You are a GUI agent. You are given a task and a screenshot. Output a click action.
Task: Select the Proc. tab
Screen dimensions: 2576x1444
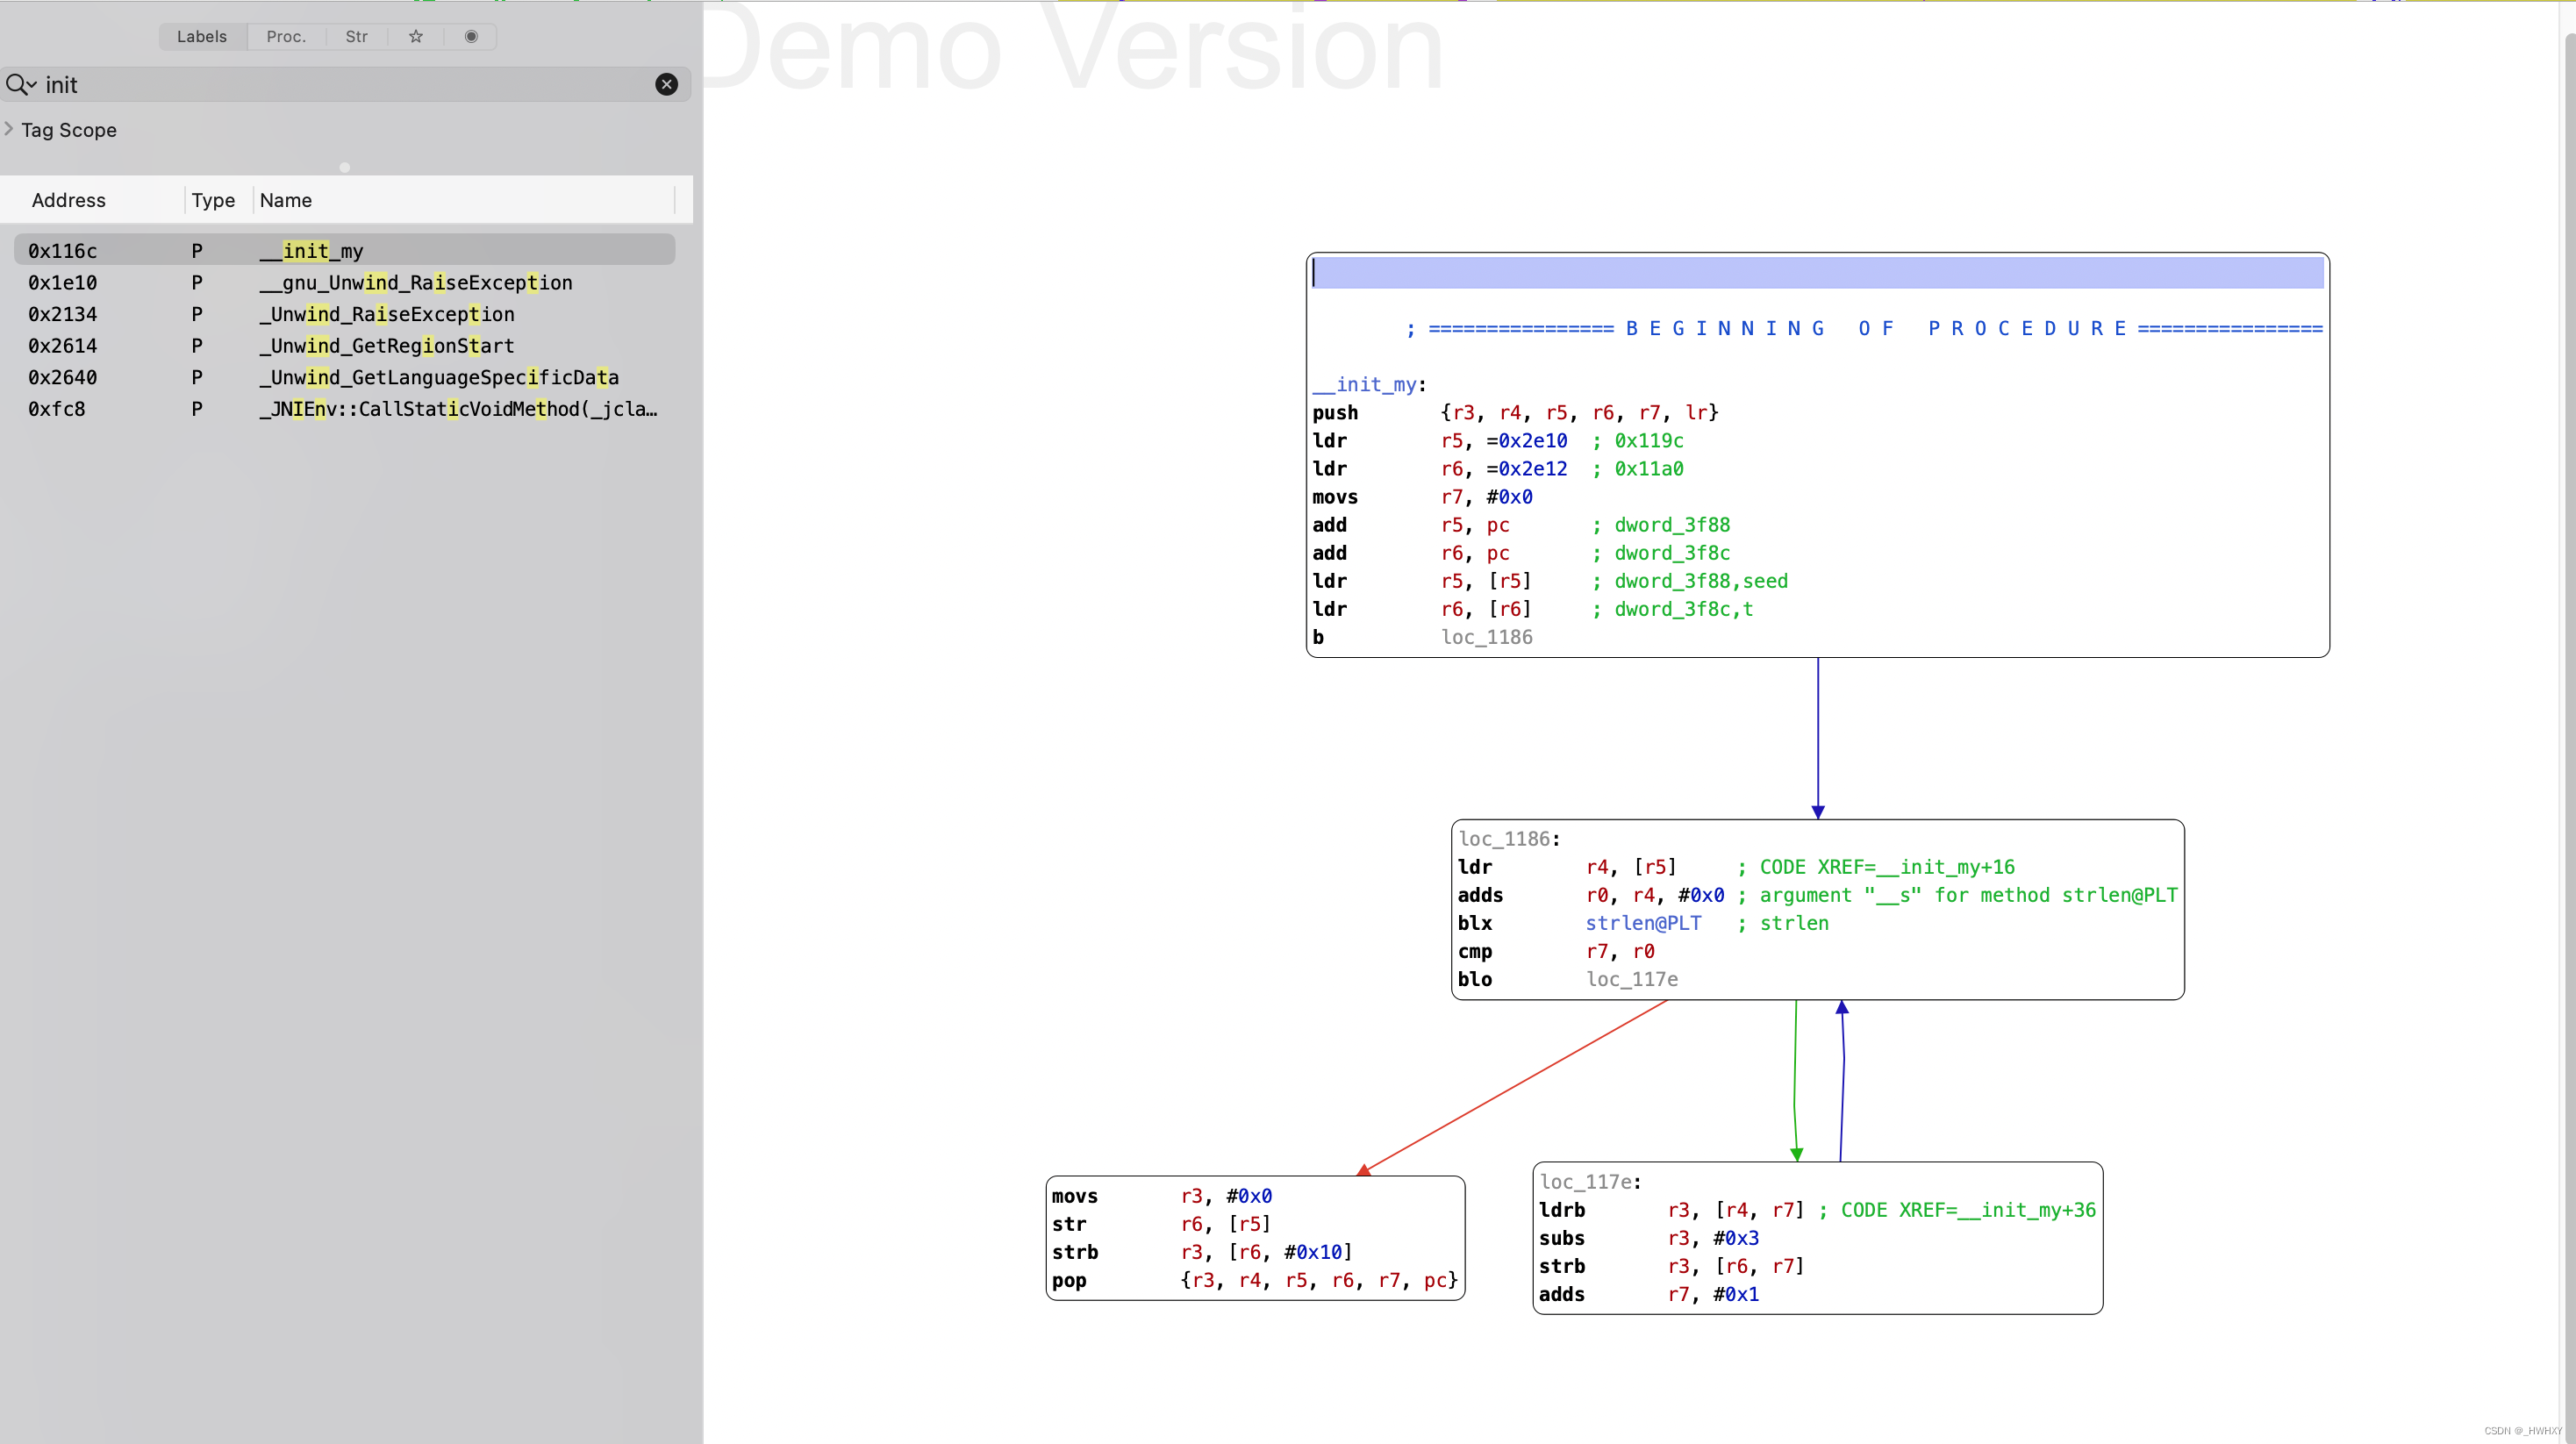[x=285, y=35]
